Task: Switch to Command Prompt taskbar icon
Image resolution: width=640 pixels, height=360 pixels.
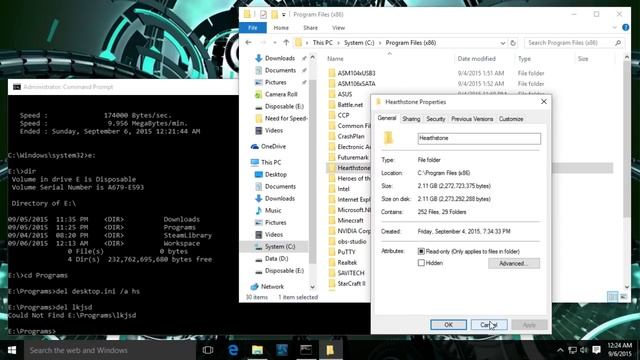Action: 306,350
